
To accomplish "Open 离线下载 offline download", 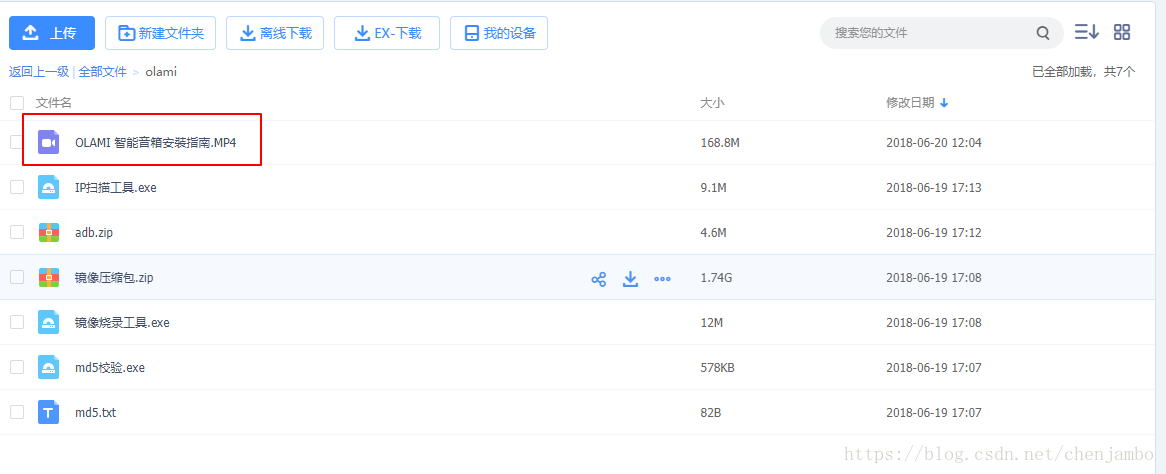I will 275,33.
